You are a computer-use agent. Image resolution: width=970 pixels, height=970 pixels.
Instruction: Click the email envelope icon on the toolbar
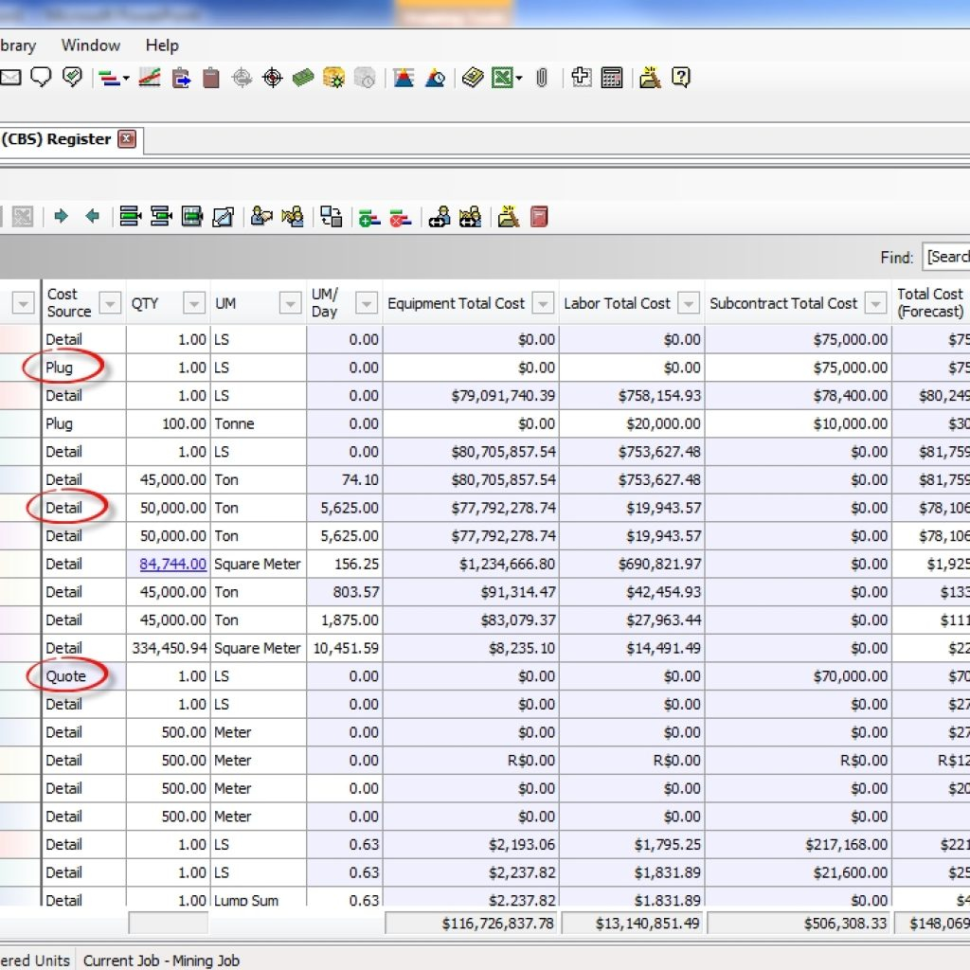(13, 77)
